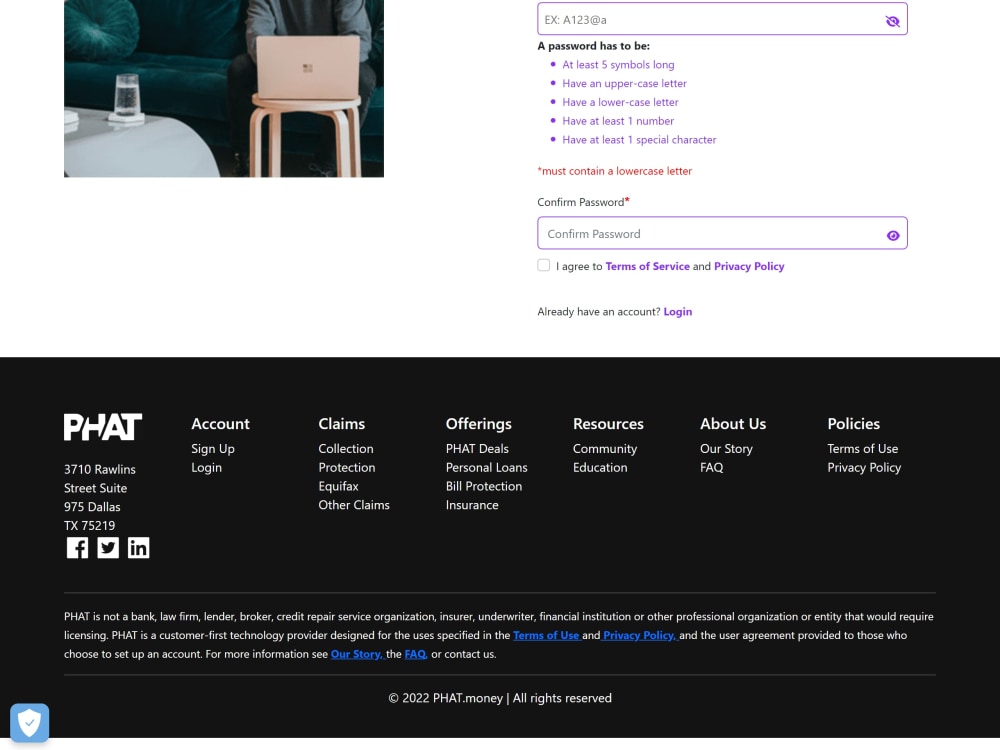Open Privacy Policy under Policies column
Viewport: 1000px width, 750px height.
click(864, 467)
